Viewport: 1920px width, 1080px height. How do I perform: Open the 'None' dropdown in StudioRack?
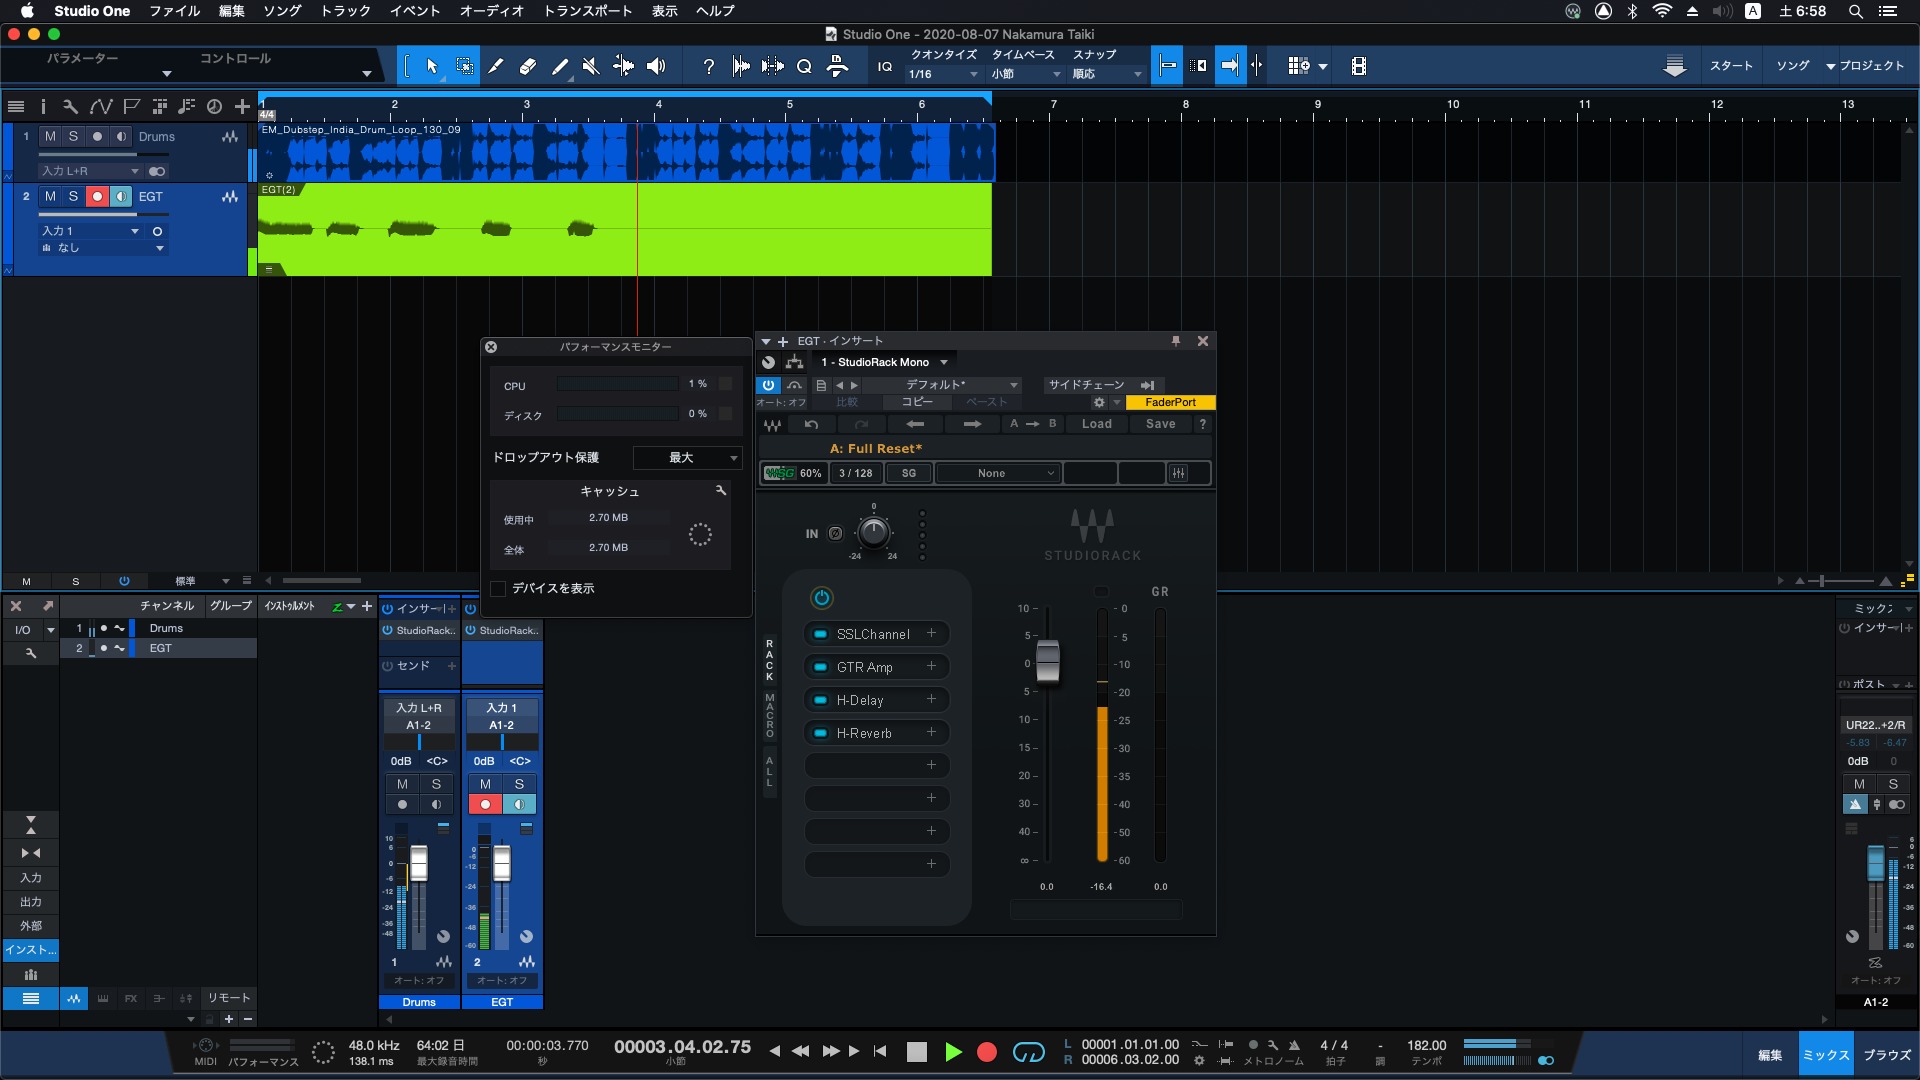click(x=997, y=473)
